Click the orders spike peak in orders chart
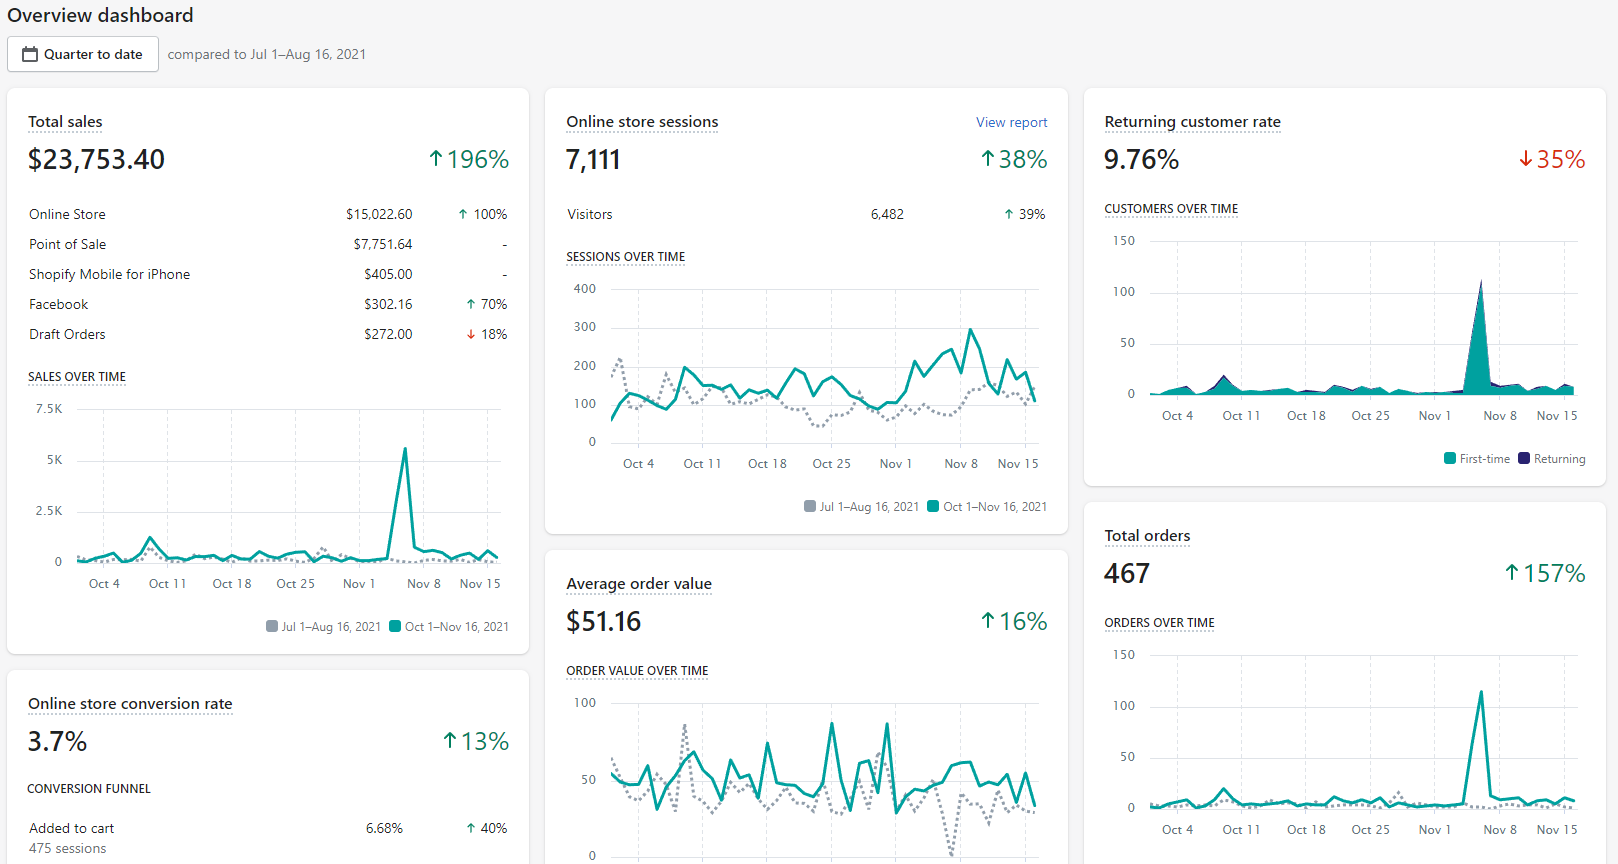Viewport: 1618px width, 864px height. 1481,692
